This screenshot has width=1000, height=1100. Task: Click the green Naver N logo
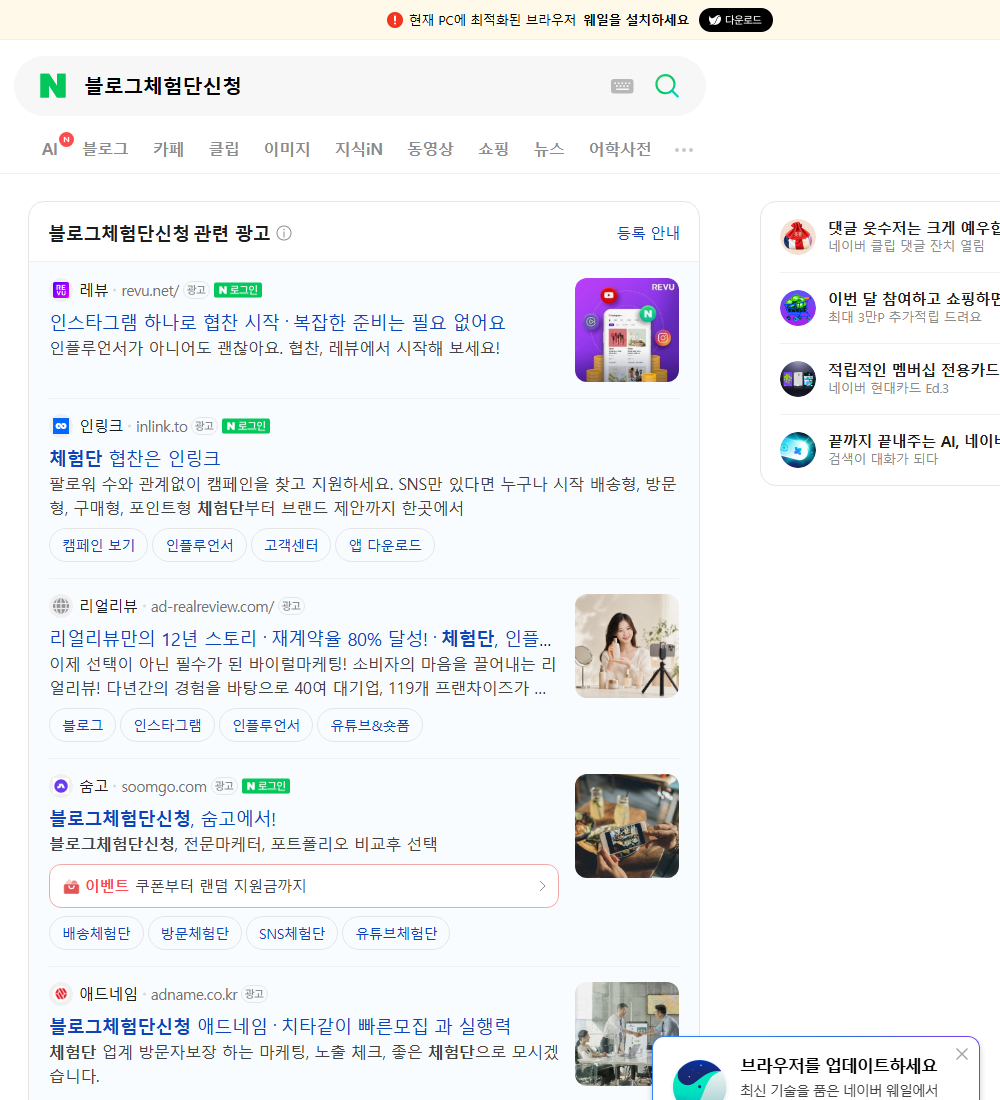click(53, 86)
